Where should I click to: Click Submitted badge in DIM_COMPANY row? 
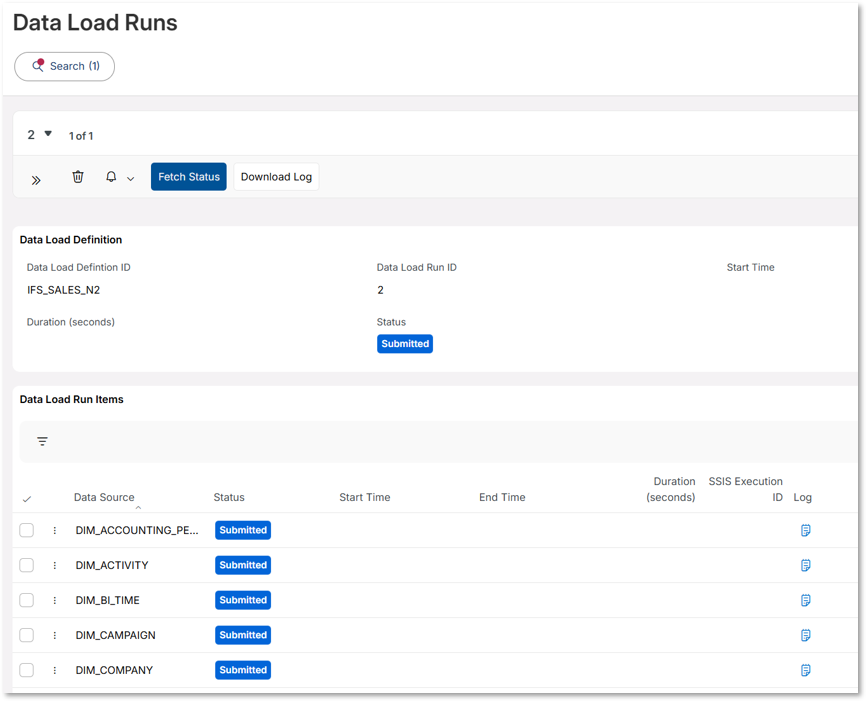point(243,670)
